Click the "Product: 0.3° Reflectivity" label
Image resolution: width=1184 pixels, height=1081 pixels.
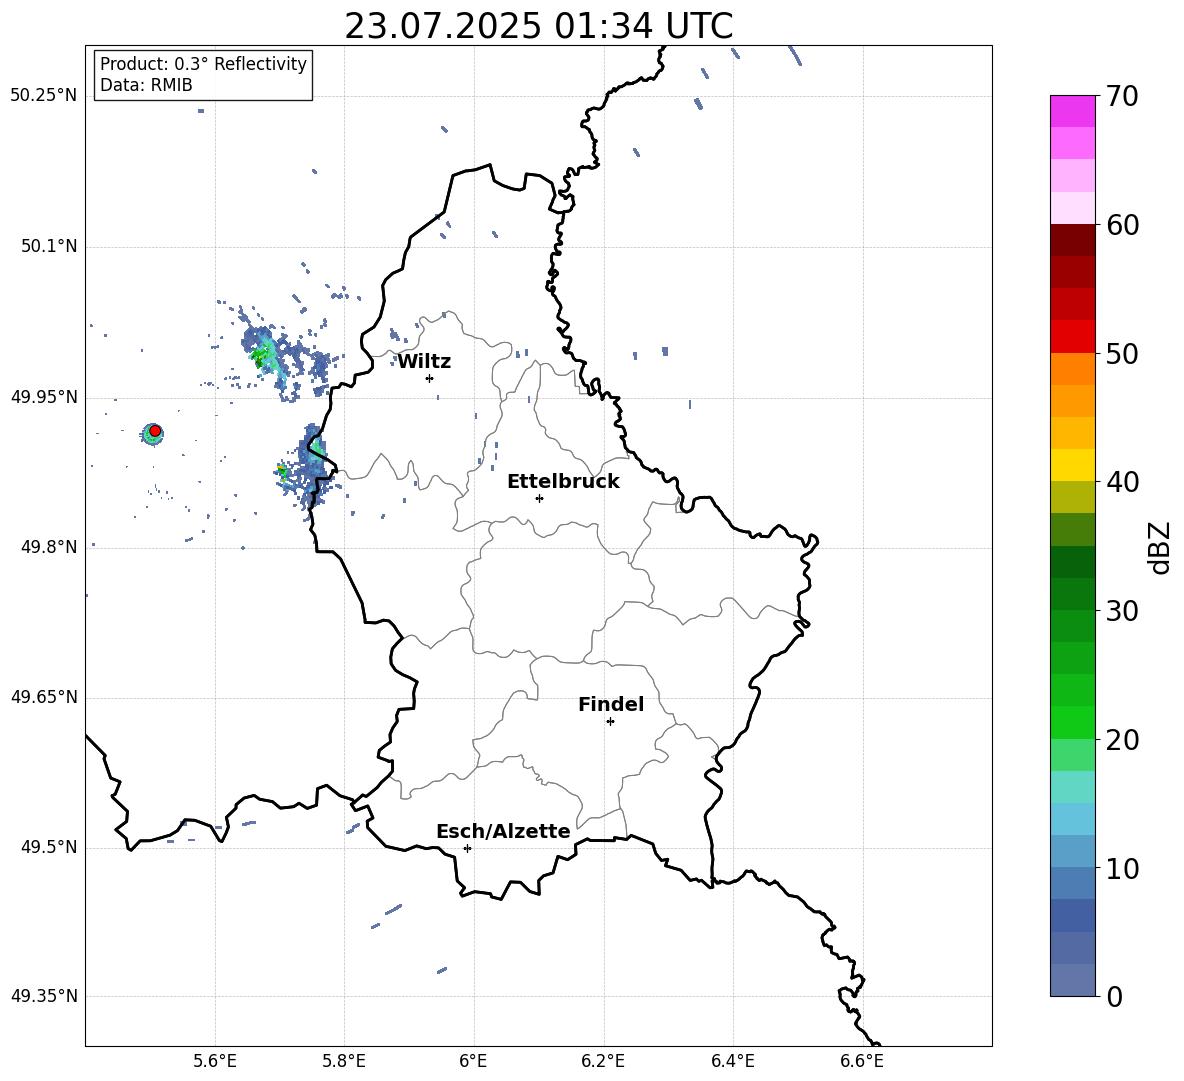[x=203, y=63]
